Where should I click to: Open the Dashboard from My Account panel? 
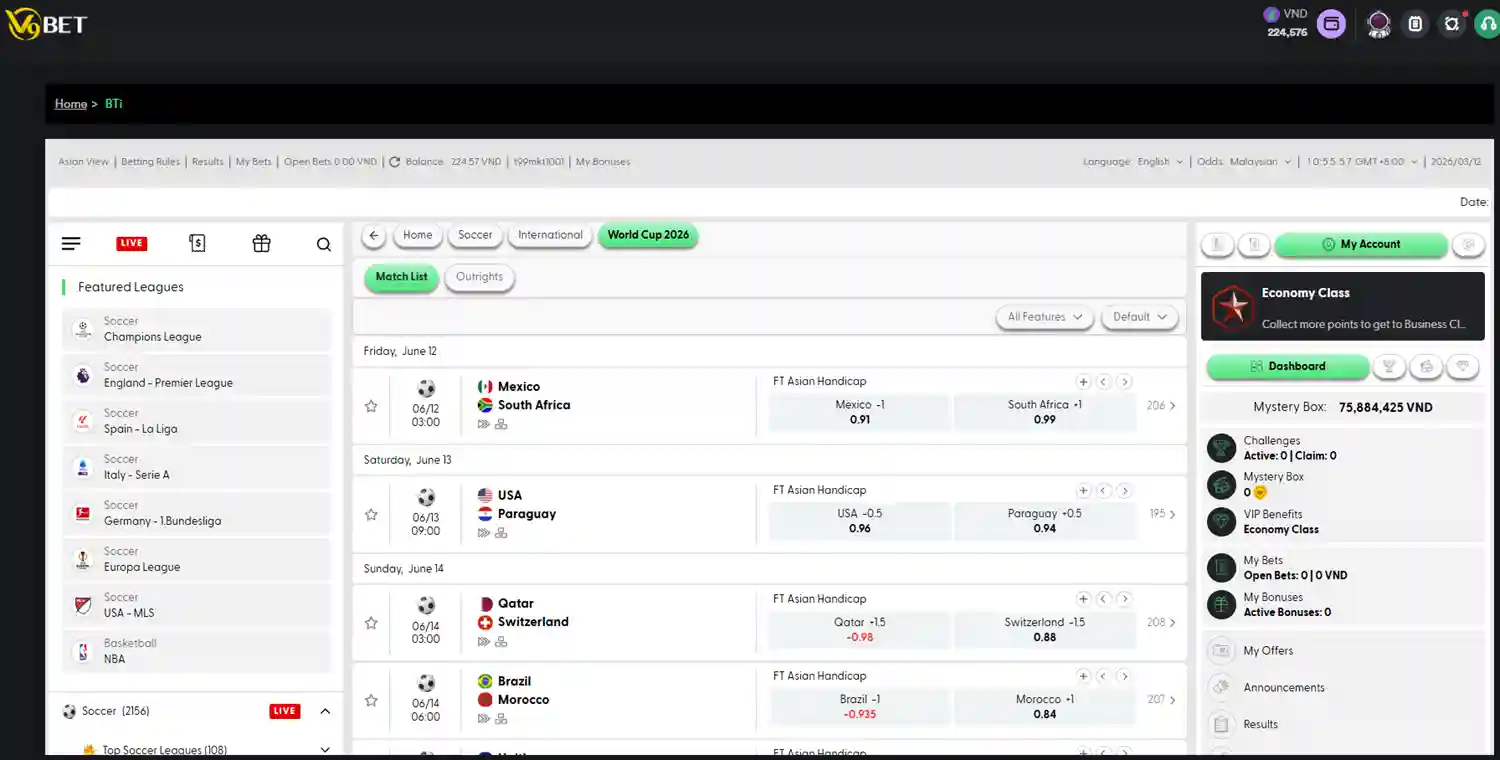[x=1287, y=366]
